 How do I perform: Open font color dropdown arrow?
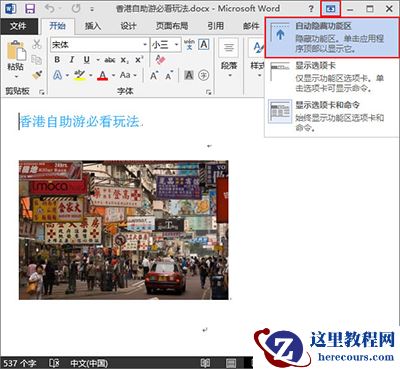tap(113, 75)
